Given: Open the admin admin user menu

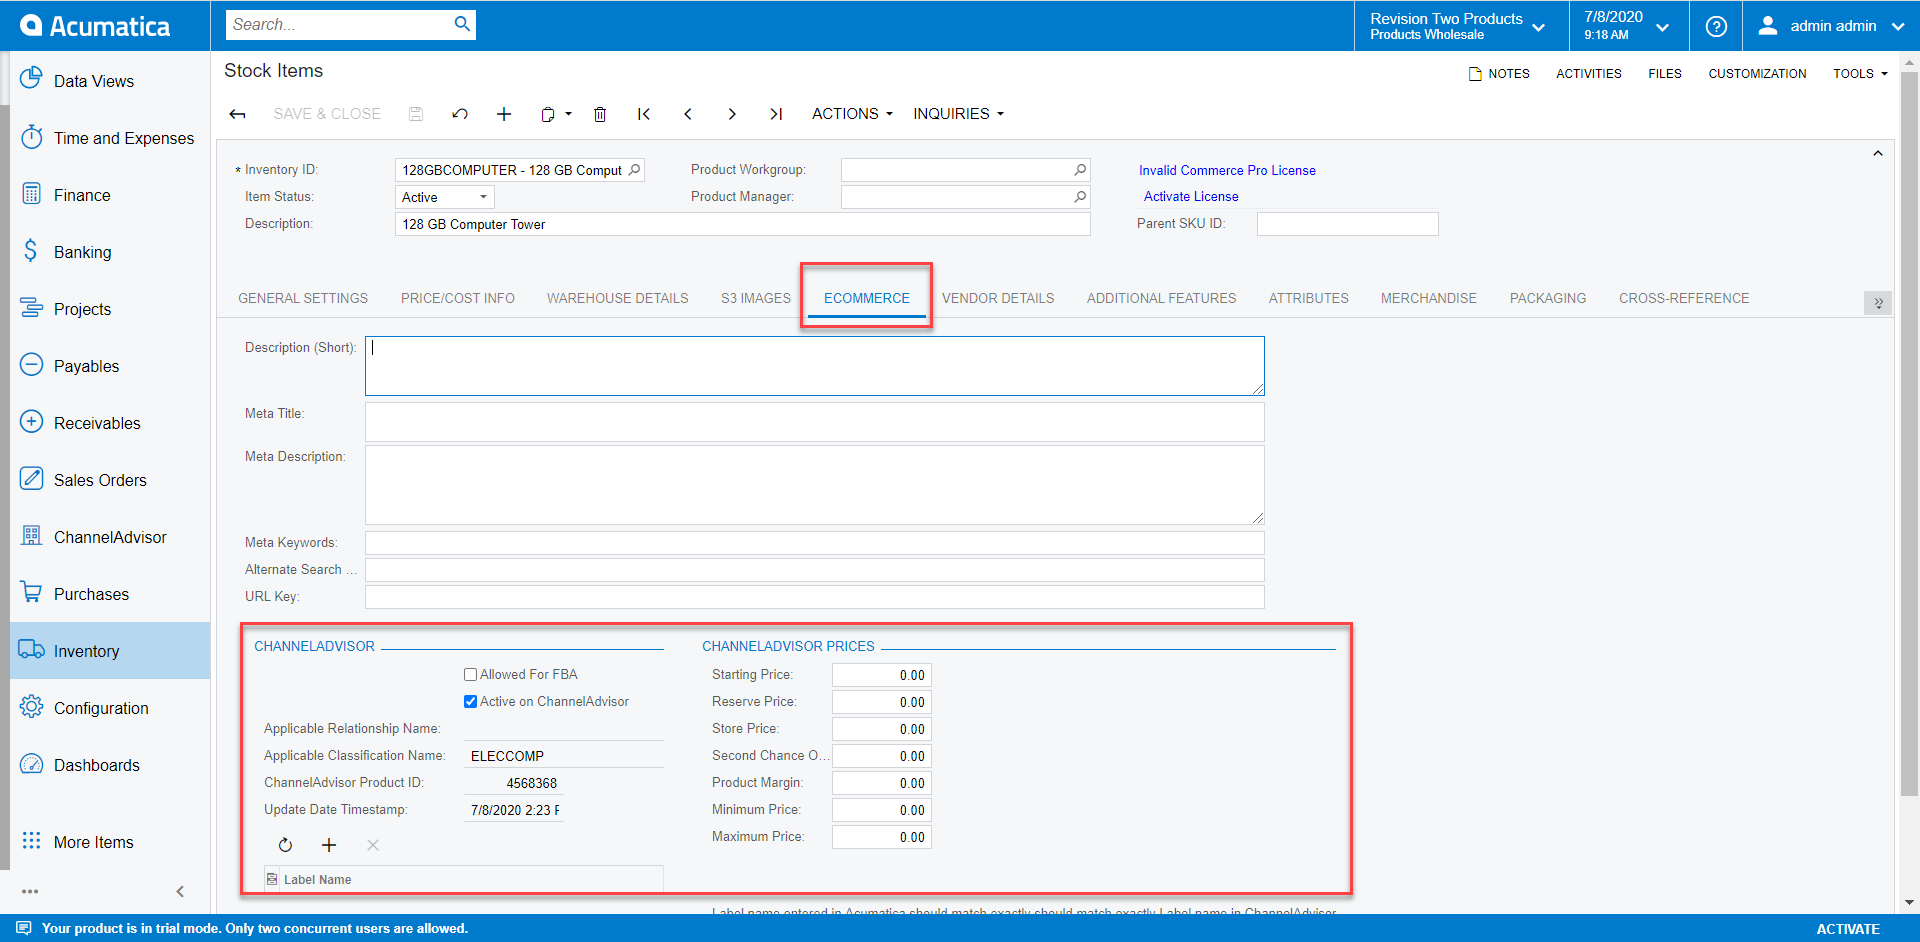Looking at the screenshot, I should click(1831, 26).
